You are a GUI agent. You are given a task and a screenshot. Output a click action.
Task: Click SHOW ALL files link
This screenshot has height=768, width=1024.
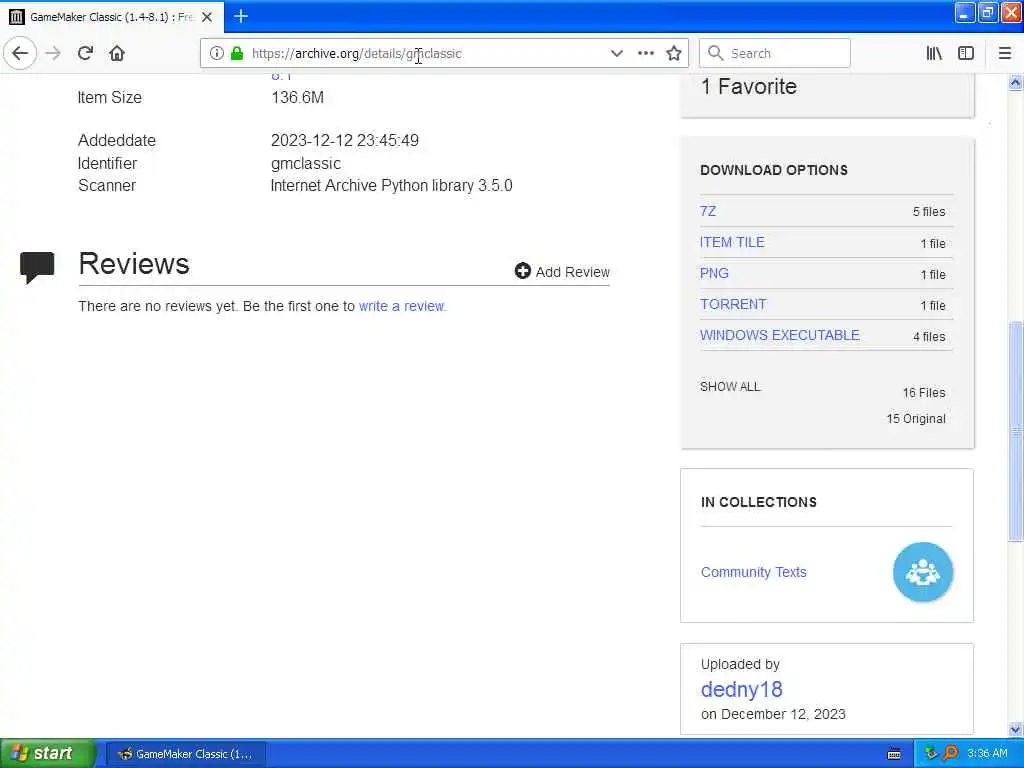(730, 387)
